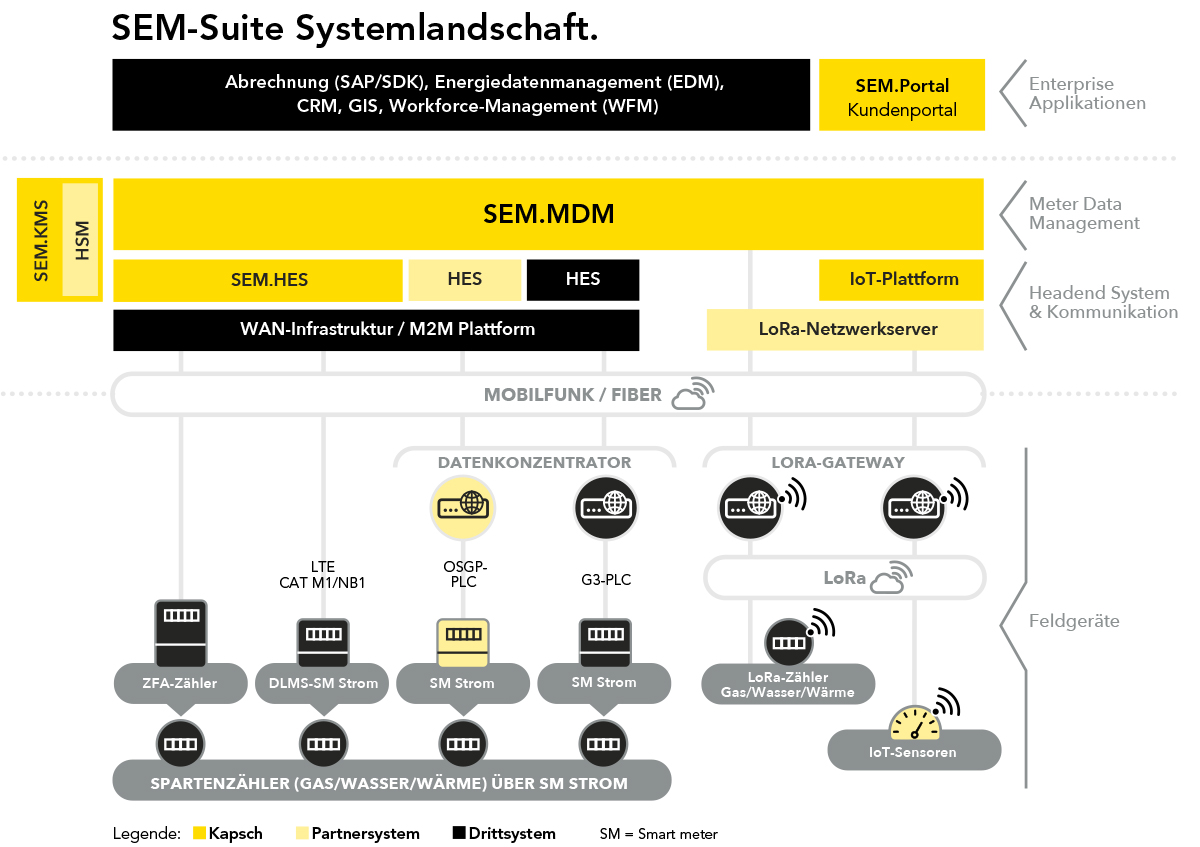The height and width of the screenshot is (847, 1200).
Task: Click the black HES third-party block
Action: click(583, 280)
